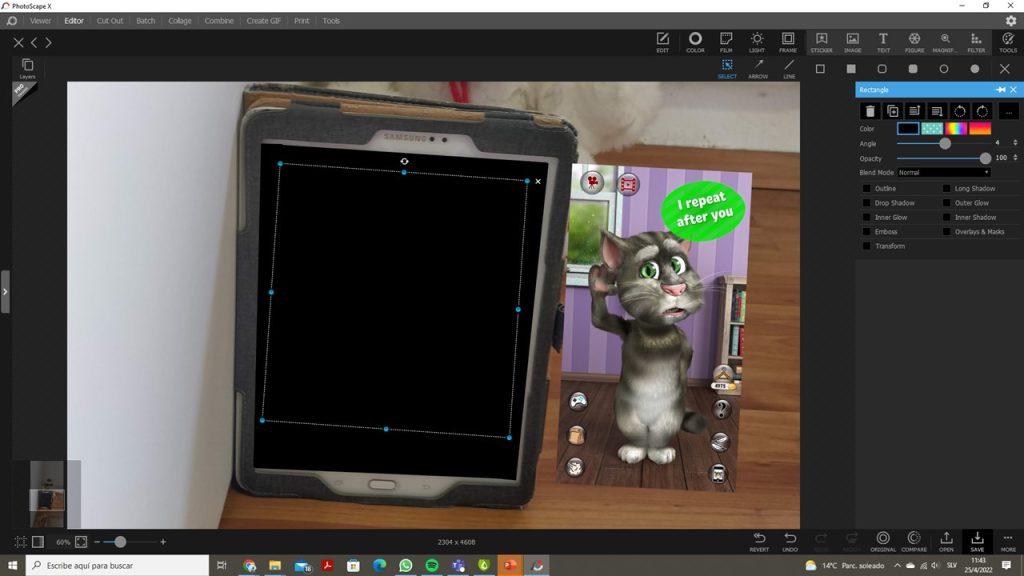Adjust the Angle value stepper
The image size is (1024, 576).
tap(1015, 142)
